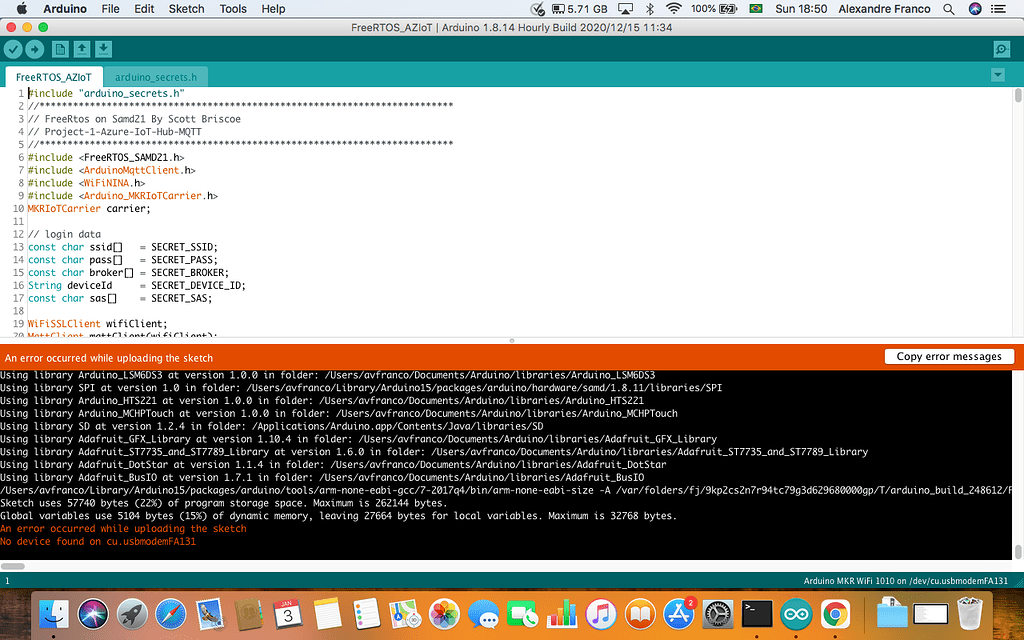This screenshot has width=1024, height=640.
Task: Open Safari from the Dock
Action: pyautogui.click(x=171, y=614)
